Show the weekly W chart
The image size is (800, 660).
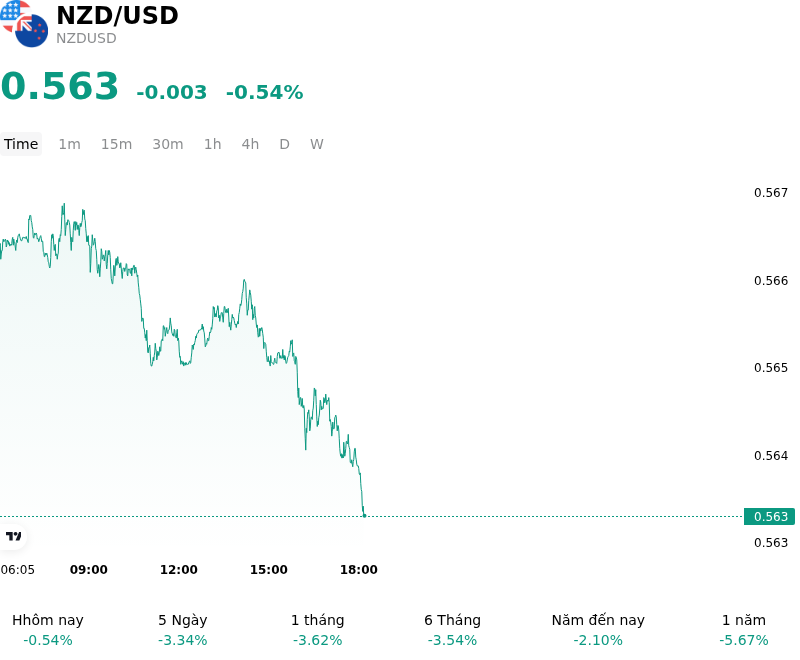tap(317, 144)
